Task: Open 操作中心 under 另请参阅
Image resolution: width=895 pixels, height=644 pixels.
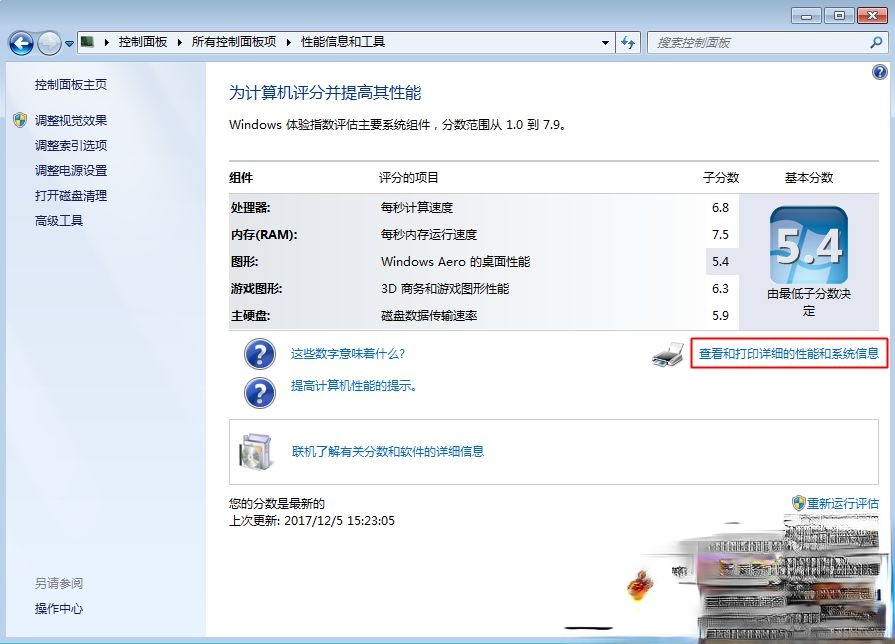Action: [x=59, y=609]
